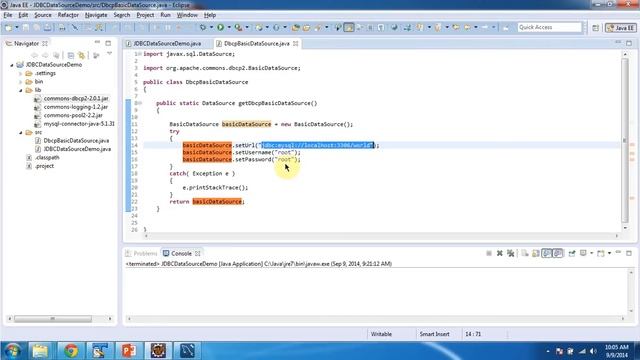This screenshot has width=640, height=360.
Task: Select the Navigator view tab
Action: (x=27, y=43)
